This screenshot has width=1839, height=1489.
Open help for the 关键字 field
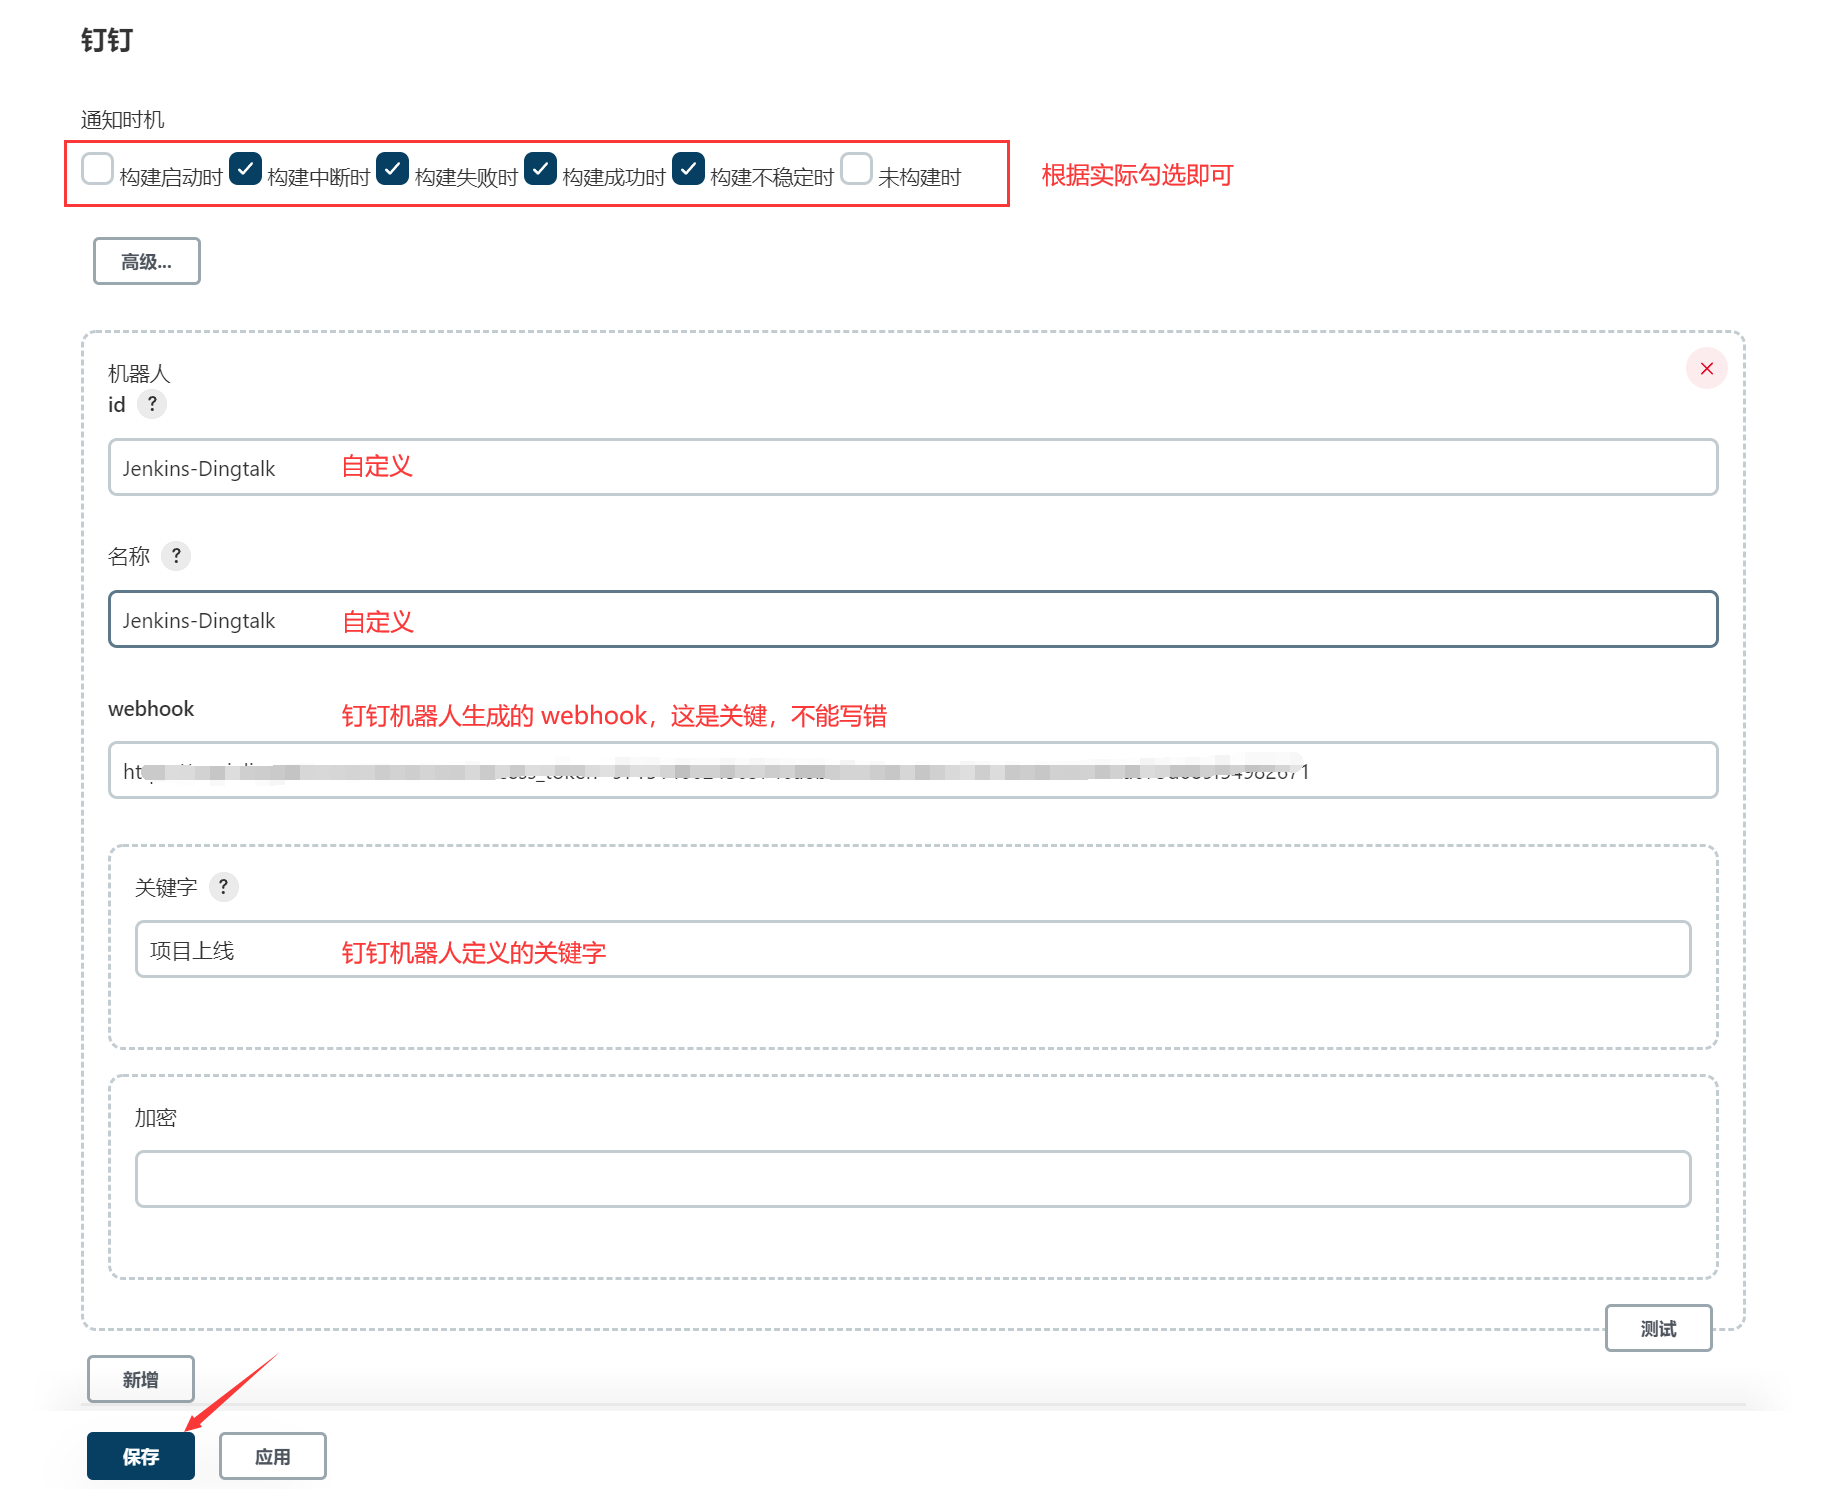coord(224,887)
